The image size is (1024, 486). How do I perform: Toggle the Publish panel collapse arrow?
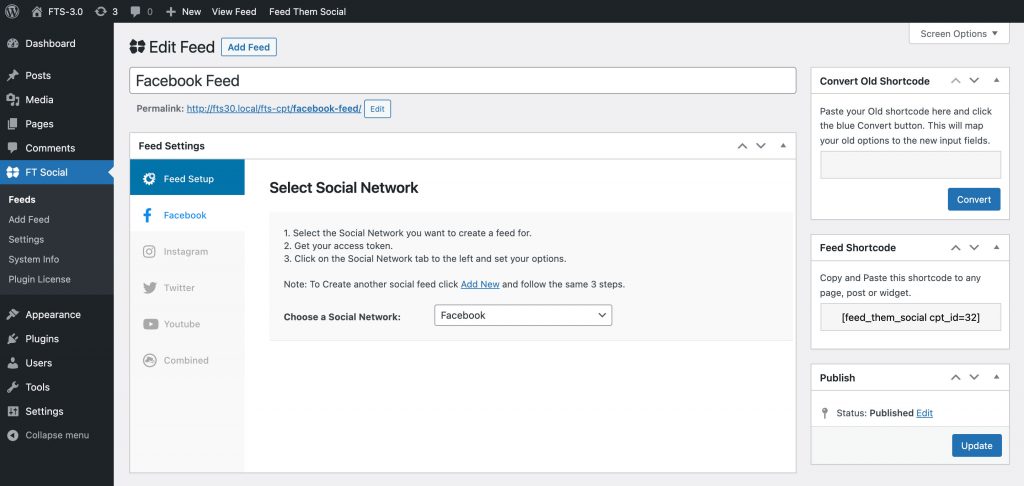(996, 377)
